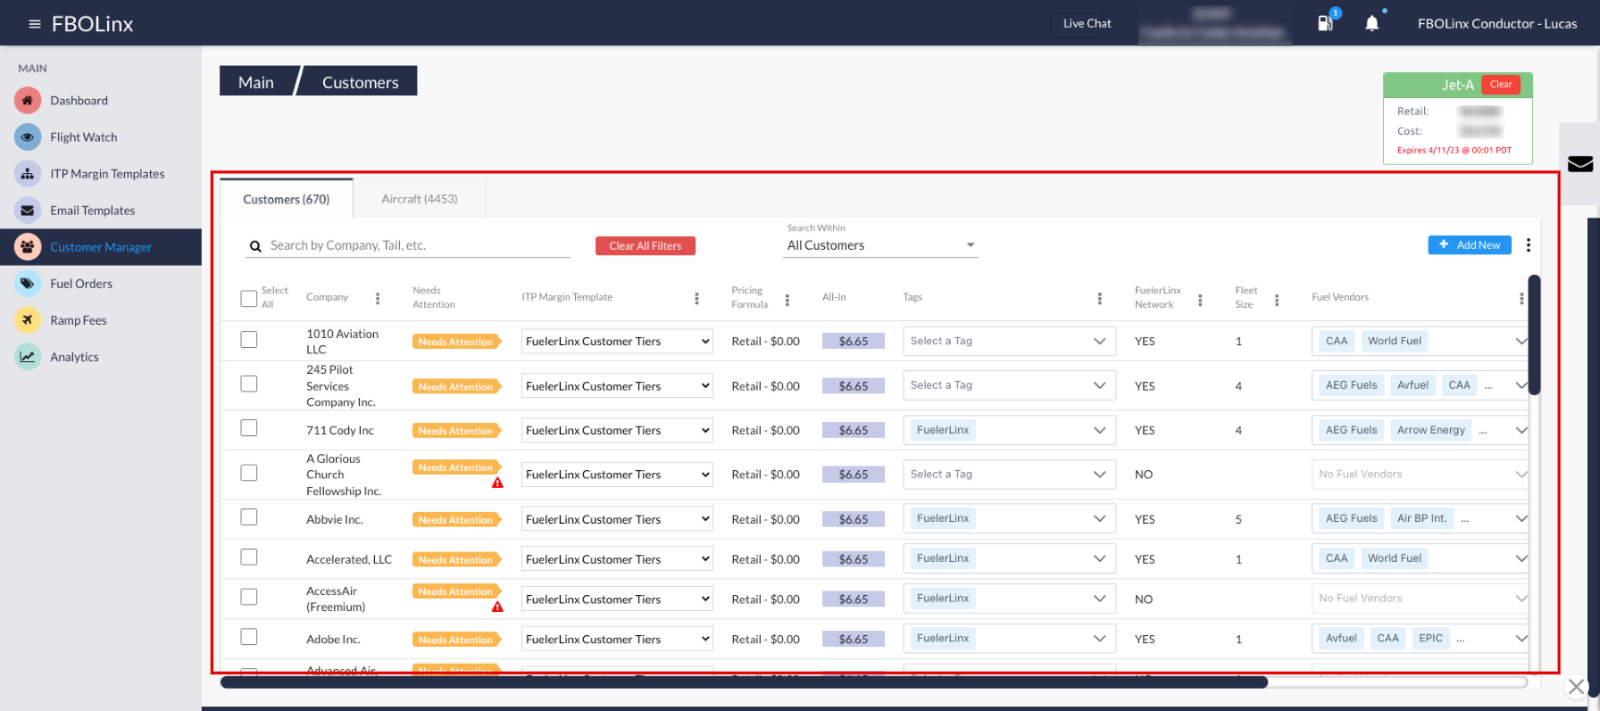This screenshot has width=1600, height=711.
Task: Expand fuel vendors for Abbvie Inc.
Action: click(1521, 518)
